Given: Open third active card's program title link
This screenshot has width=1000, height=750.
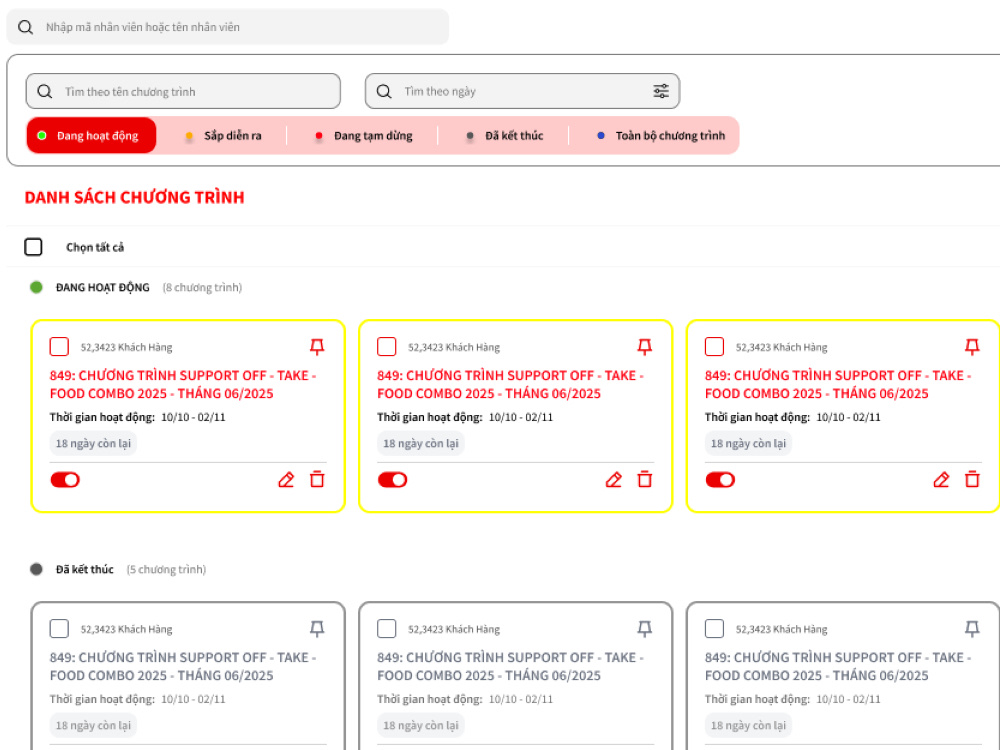Looking at the screenshot, I should [x=838, y=384].
